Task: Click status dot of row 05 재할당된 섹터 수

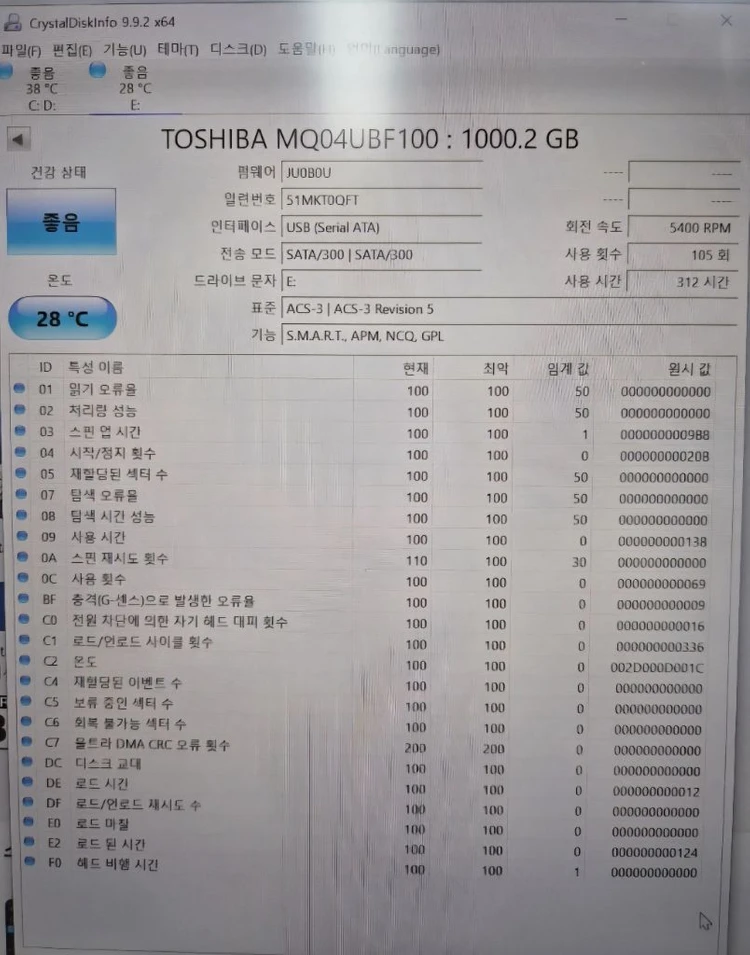Action: point(21,473)
